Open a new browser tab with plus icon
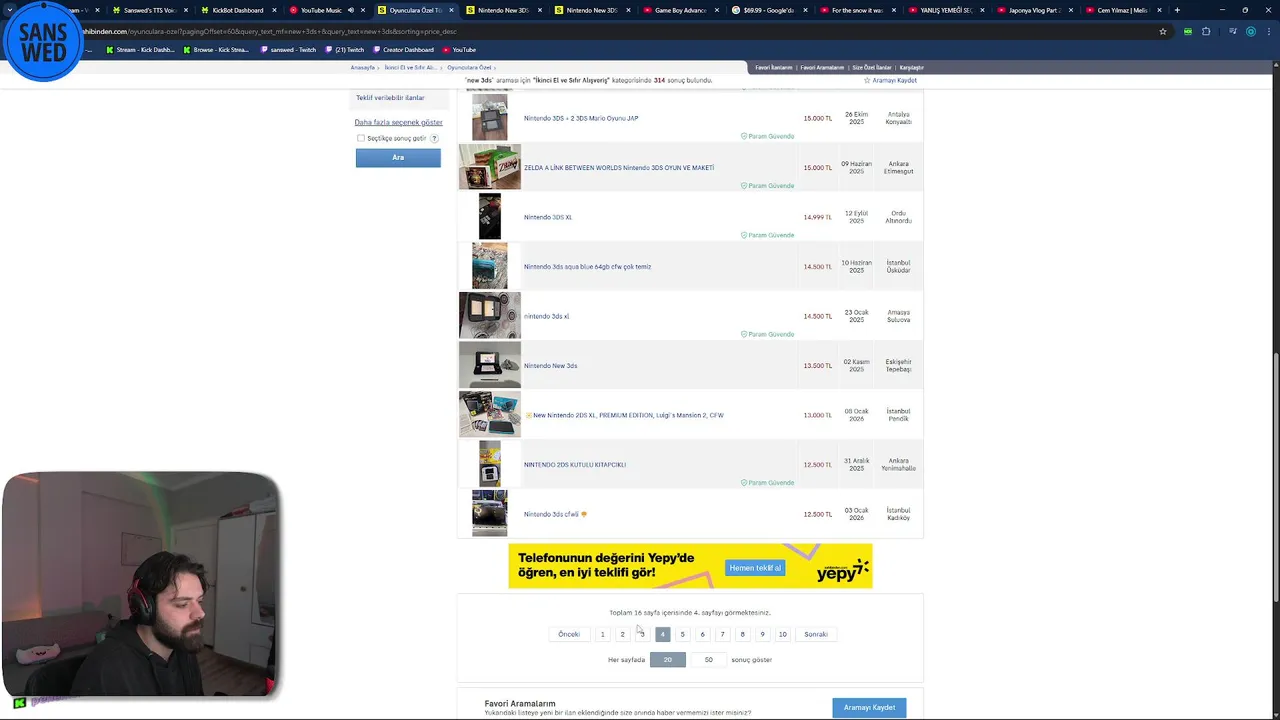Viewport: 1280px width, 720px height. click(1177, 10)
